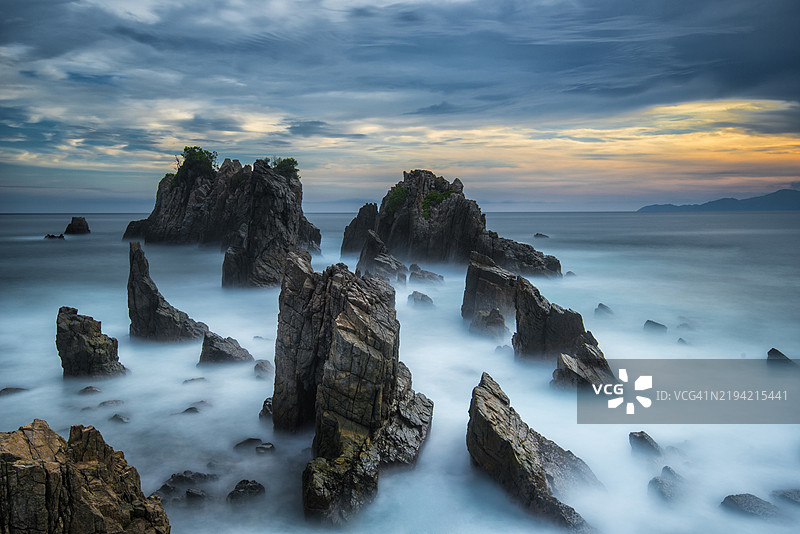800x534 pixels.
Task: Click the VCG pinwheel logo icon
Action: click(x=636, y=392)
